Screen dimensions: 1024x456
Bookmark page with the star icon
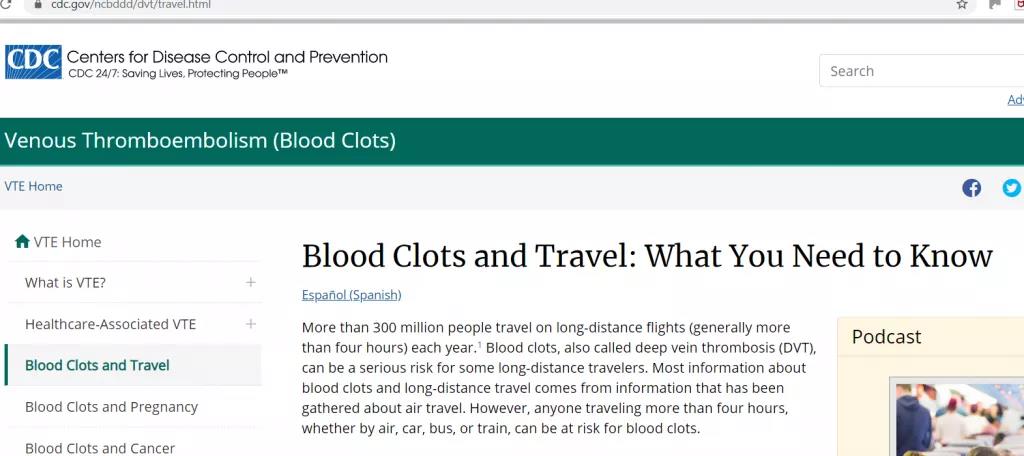click(961, 5)
